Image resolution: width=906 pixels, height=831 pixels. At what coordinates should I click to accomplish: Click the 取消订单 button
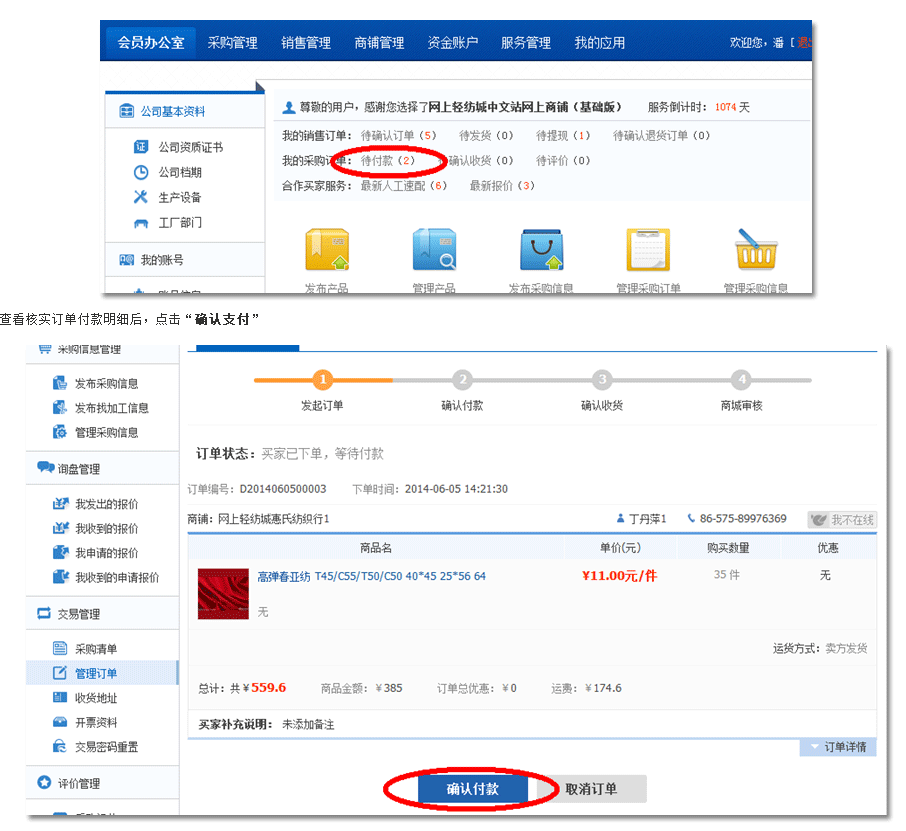click(x=591, y=789)
